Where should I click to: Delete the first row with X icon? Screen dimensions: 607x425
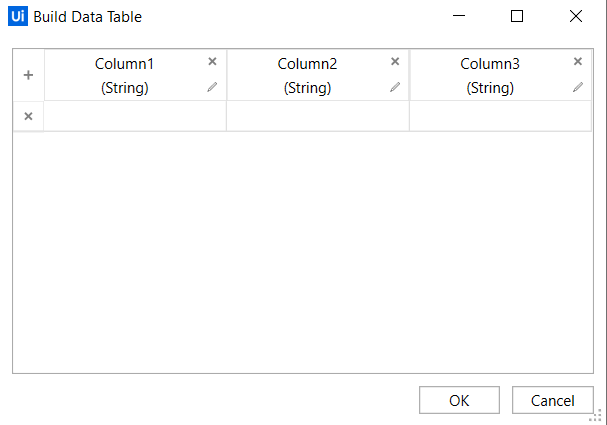(x=28, y=116)
